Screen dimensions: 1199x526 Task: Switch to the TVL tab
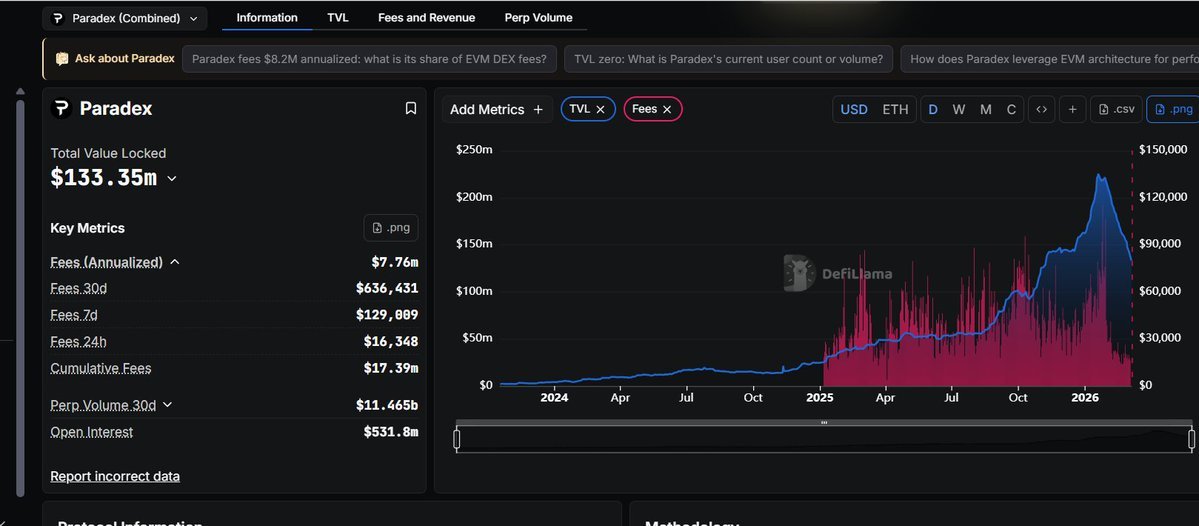click(x=338, y=18)
